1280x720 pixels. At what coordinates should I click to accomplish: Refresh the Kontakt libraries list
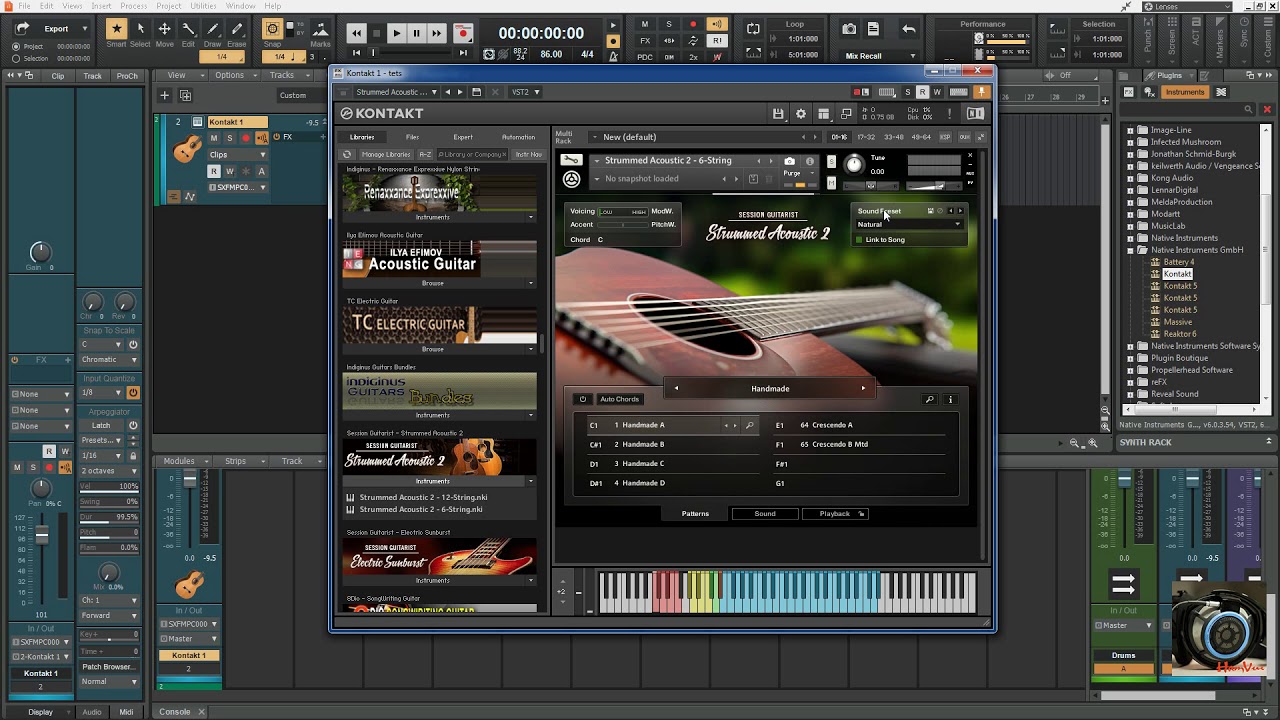tap(347, 155)
